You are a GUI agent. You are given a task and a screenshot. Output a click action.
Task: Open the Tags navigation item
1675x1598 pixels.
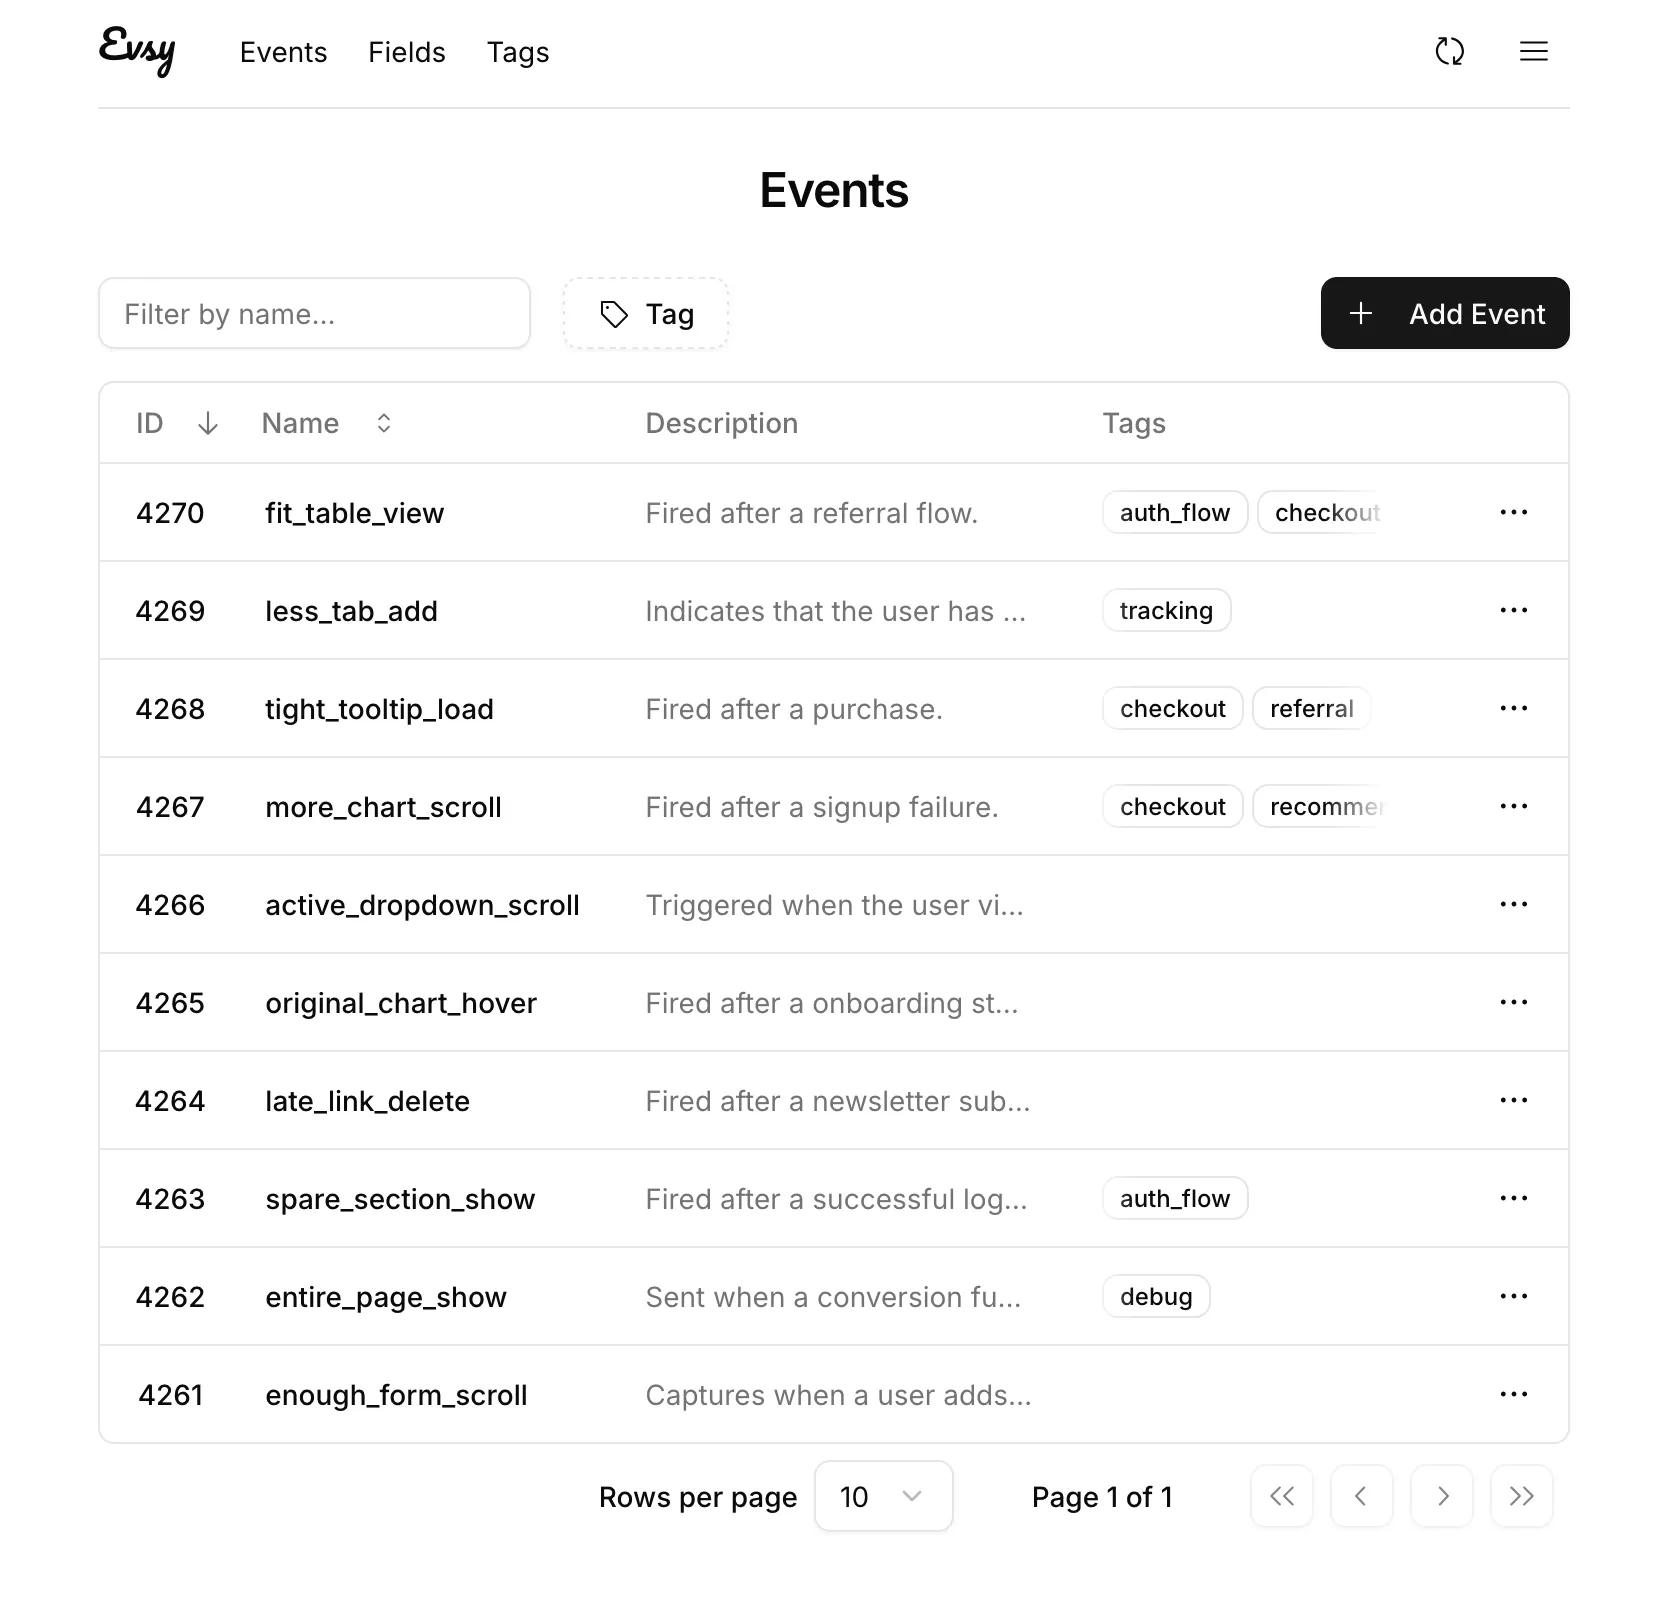pyautogui.click(x=518, y=52)
